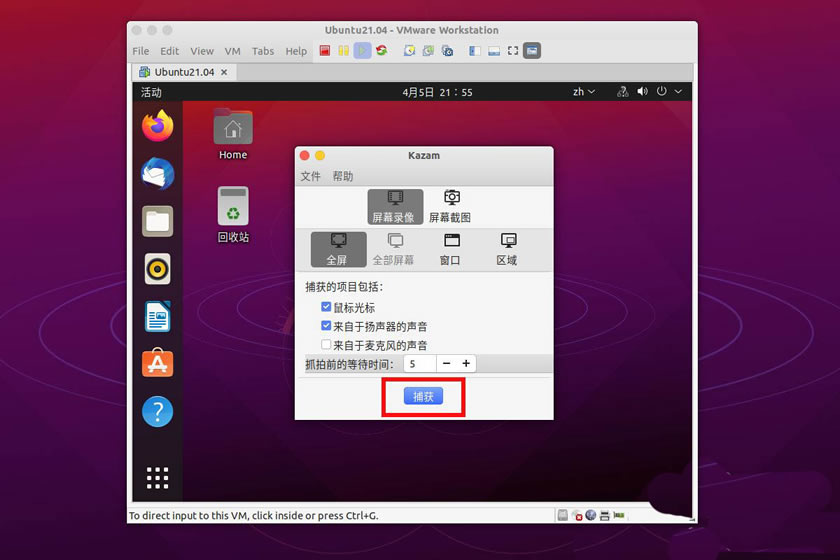
Task: Expand the system menu arrow in top bar
Action: pos(678,92)
